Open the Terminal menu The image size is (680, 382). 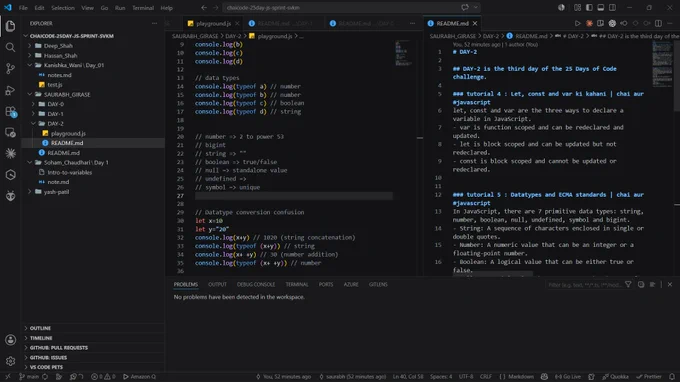pyautogui.click(x=143, y=8)
